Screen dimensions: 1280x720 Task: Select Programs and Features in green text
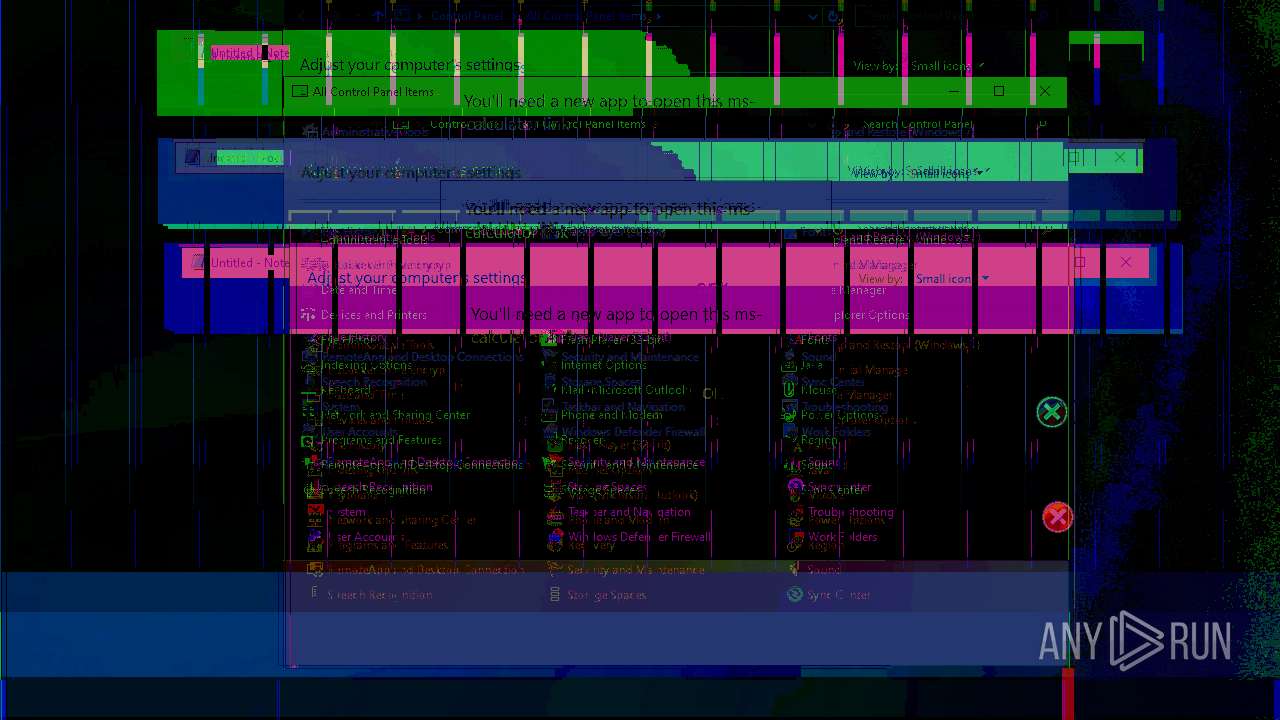(381, 440)
